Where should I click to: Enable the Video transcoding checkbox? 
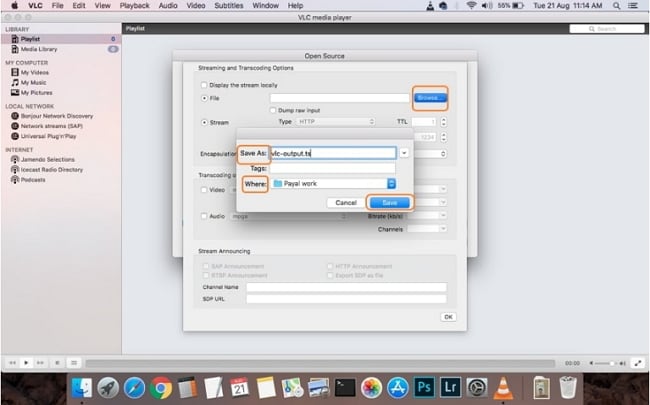[204, 190]
